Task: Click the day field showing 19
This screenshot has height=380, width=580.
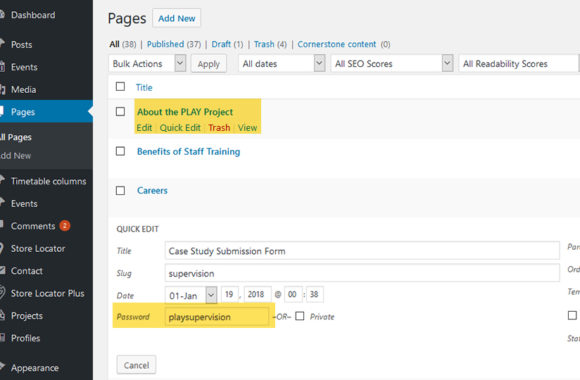Action: pyautogui.click(x=230, y=295)
